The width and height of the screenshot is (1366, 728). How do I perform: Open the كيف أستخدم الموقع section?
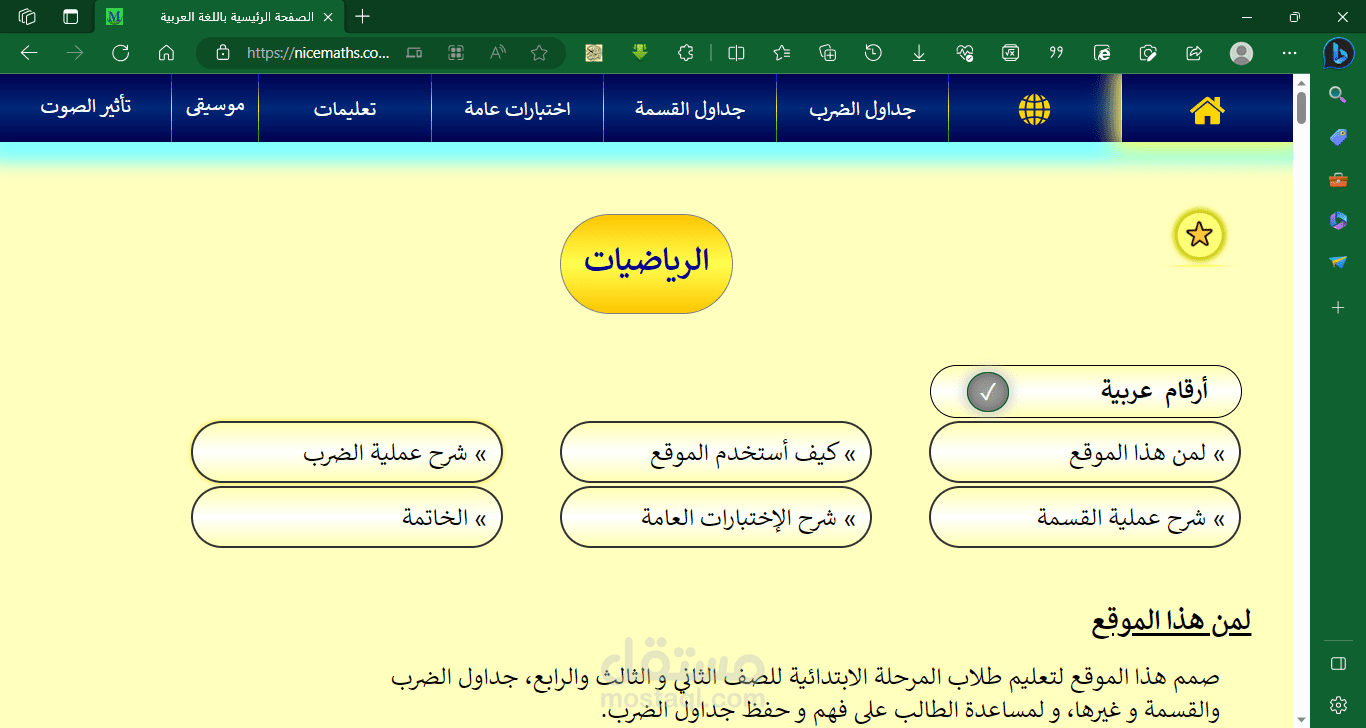pyautogui.click(x=716, y=453)
